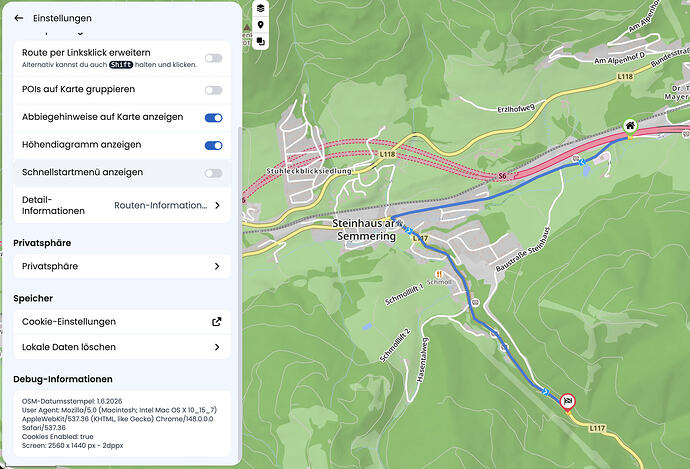Enable POIs auf Karte gruppieren

(213, 90)
